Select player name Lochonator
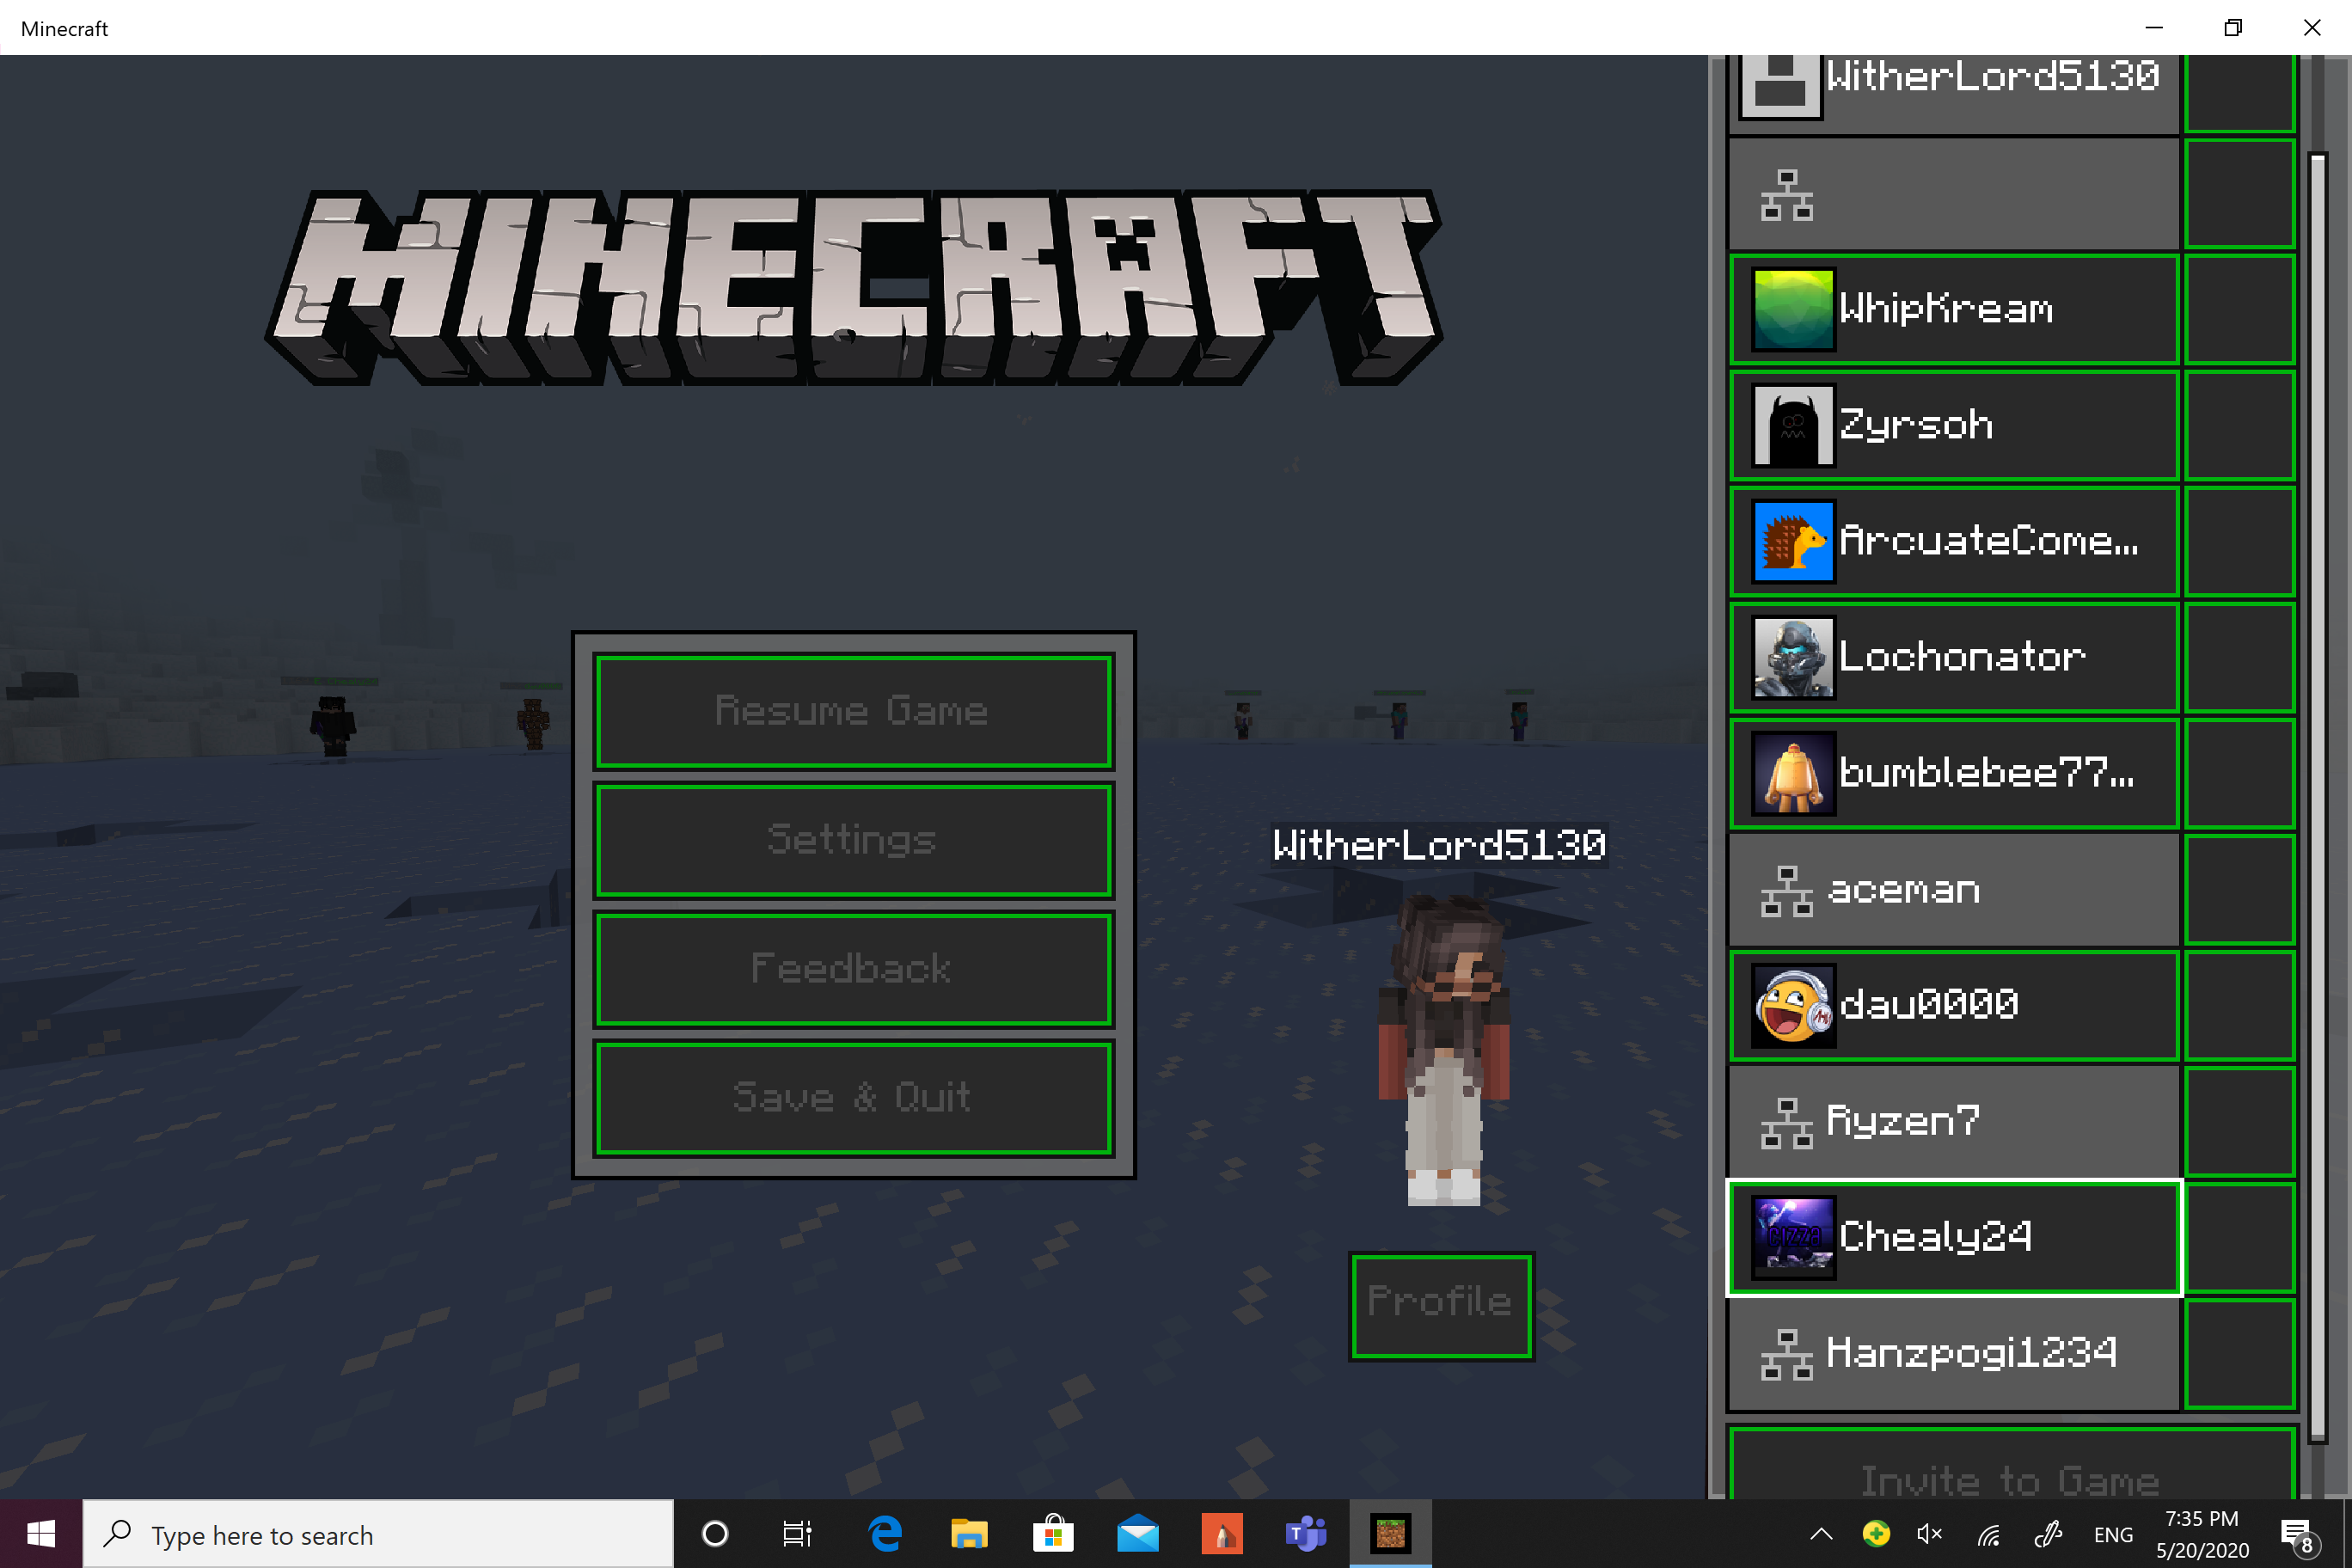The width and height of the screenshot is (2352, 1568). [x=1961, y=657]
